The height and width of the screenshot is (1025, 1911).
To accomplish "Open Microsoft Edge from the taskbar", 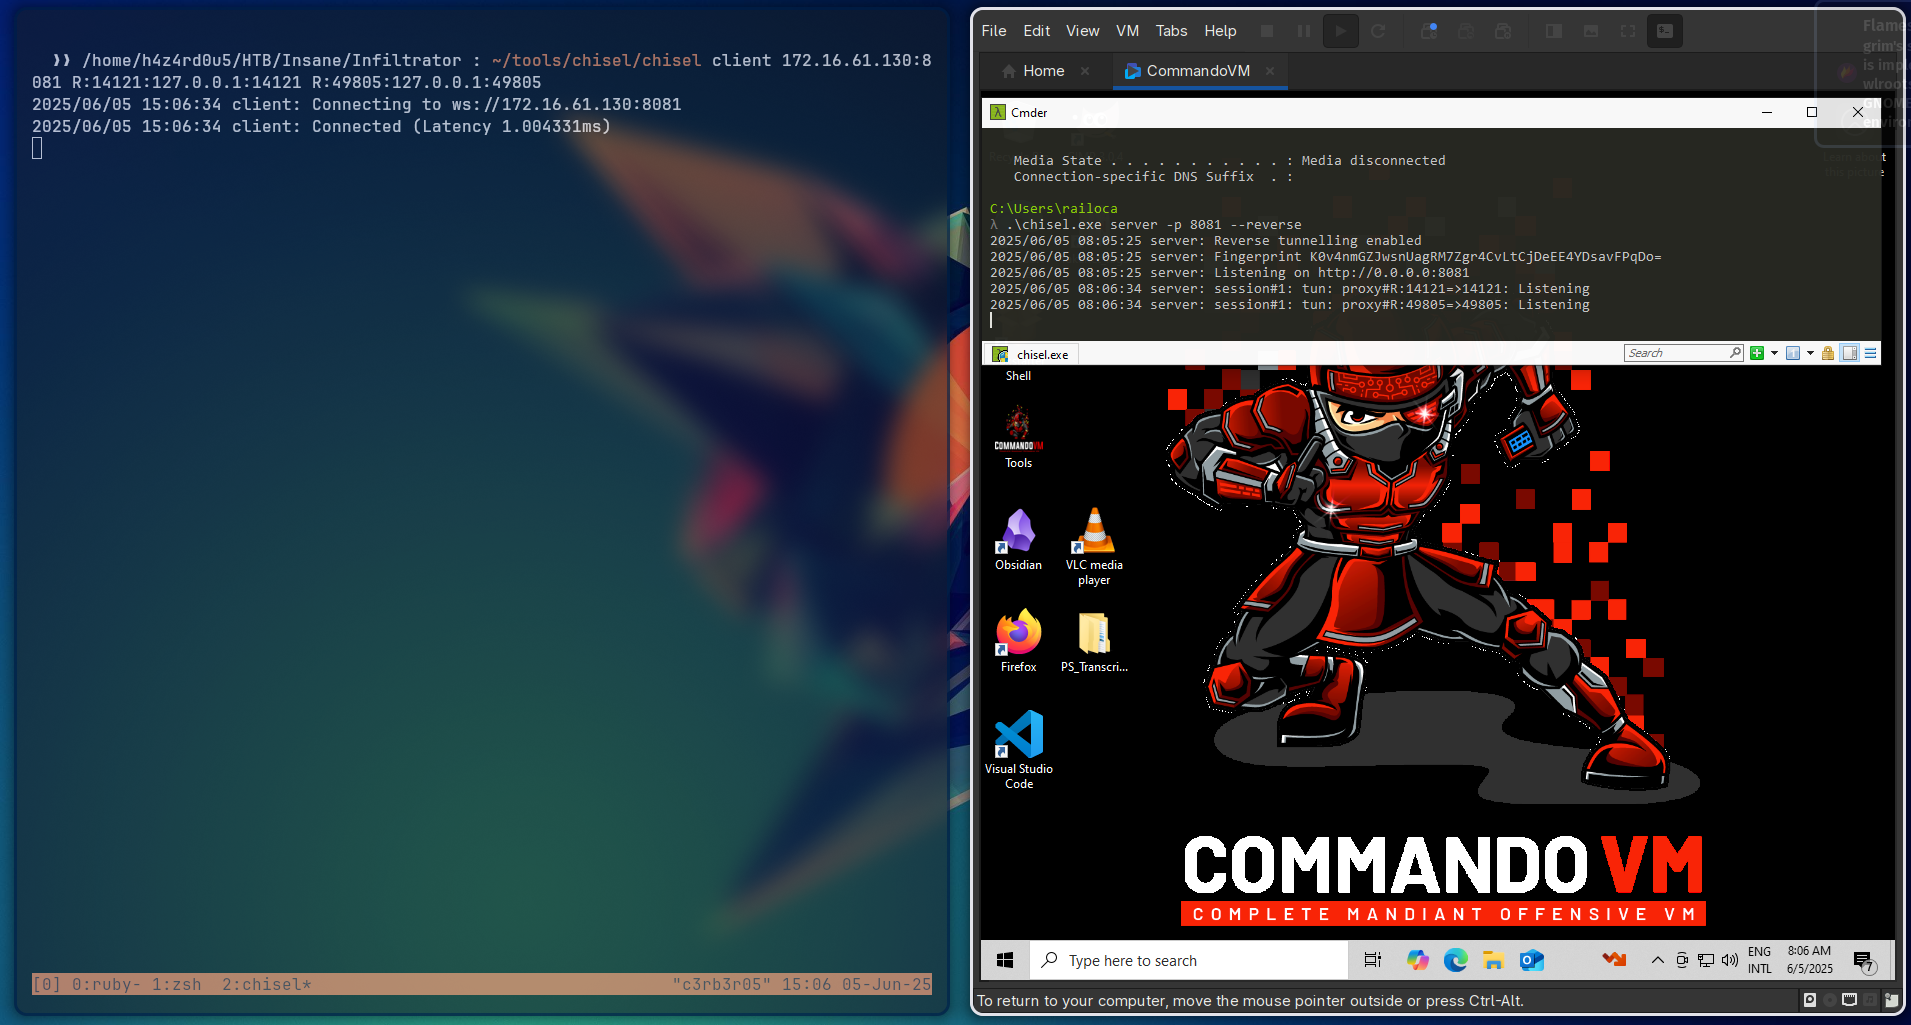I will click(x=1455, y=960).
